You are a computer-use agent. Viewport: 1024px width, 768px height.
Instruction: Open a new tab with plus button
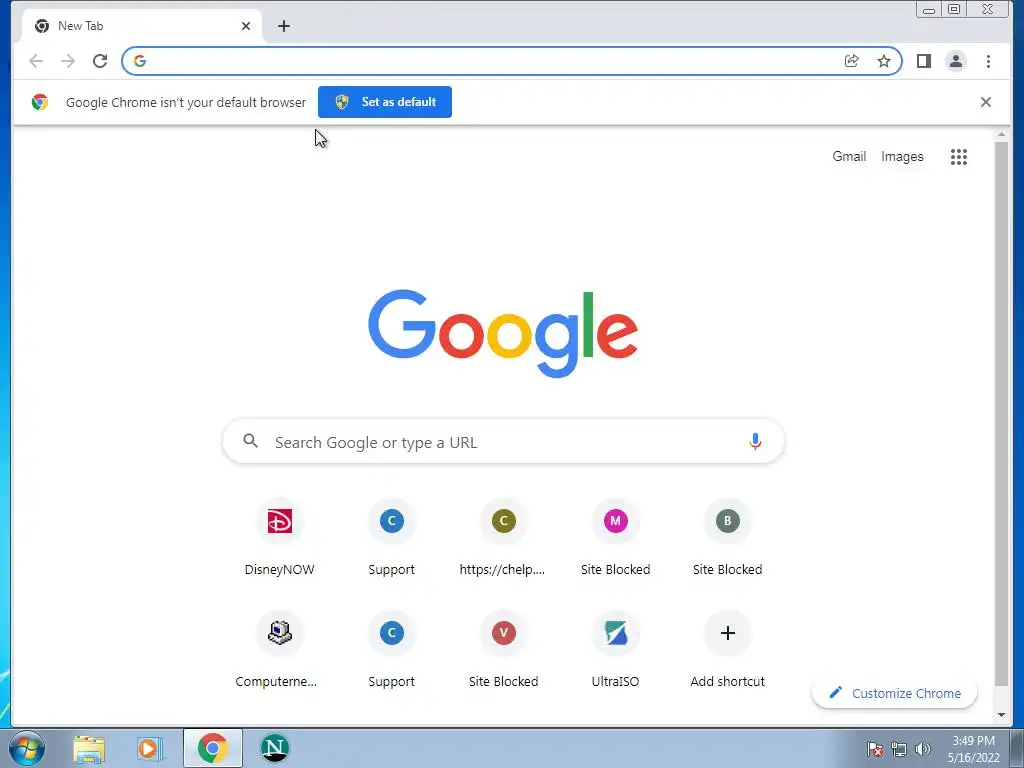tap(283, 26)
